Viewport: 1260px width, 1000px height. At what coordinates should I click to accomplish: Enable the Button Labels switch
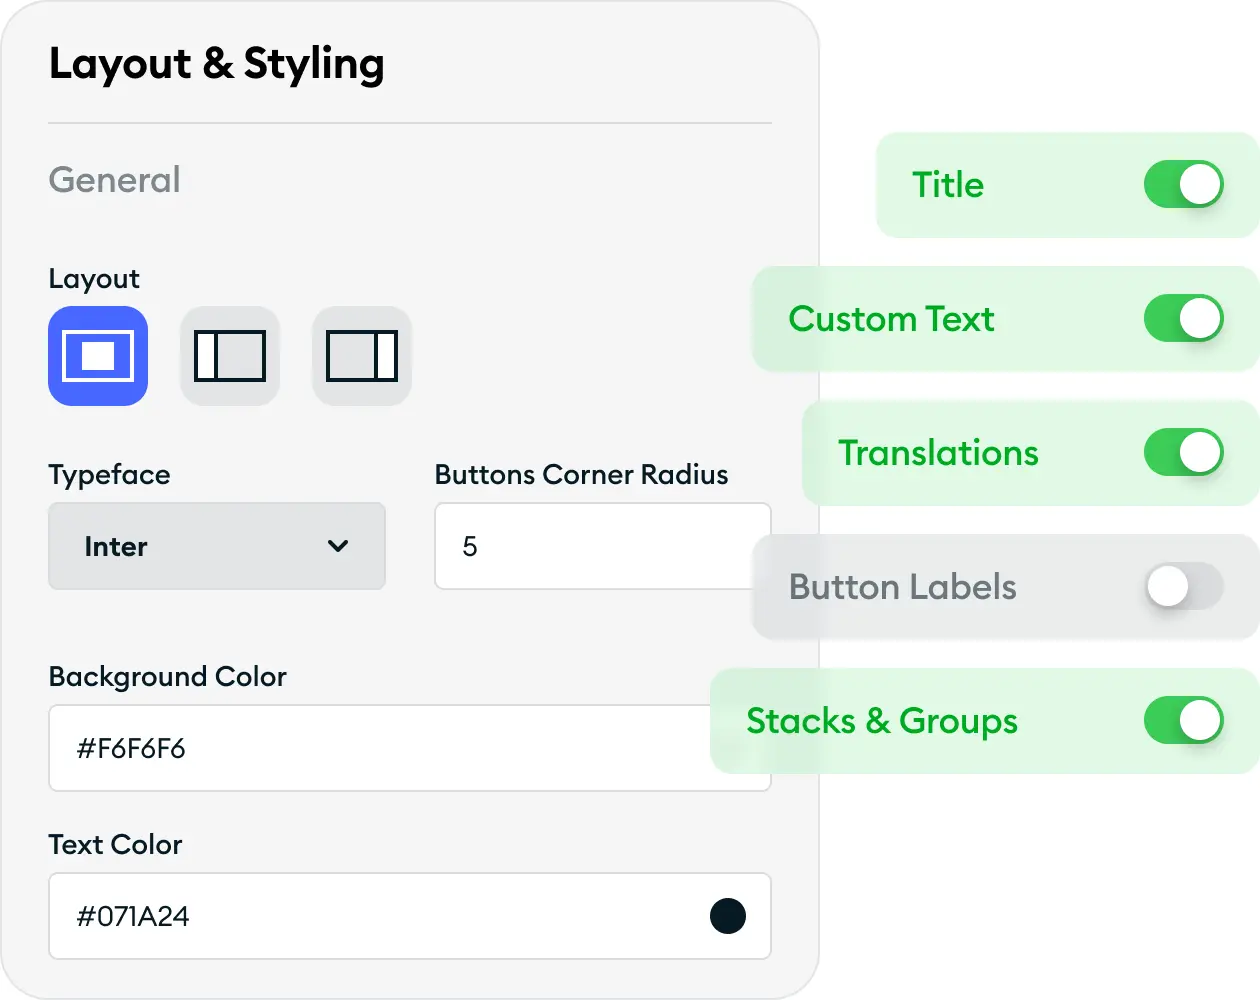(1184, 587)
